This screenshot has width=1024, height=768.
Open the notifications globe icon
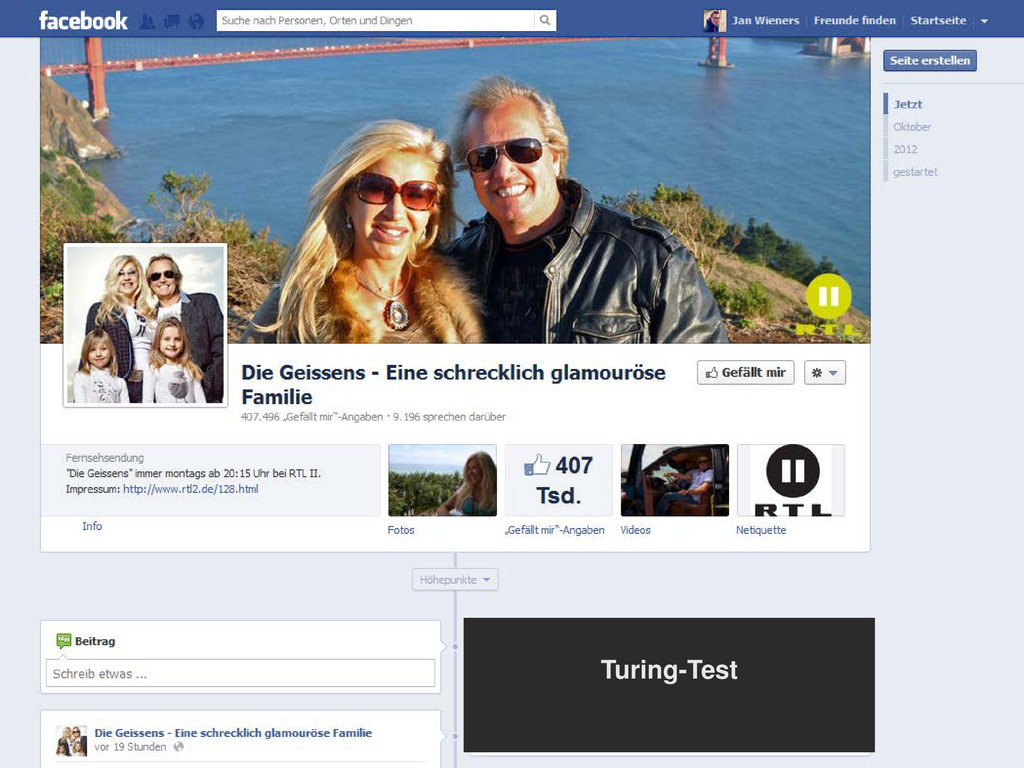(196, 22)
